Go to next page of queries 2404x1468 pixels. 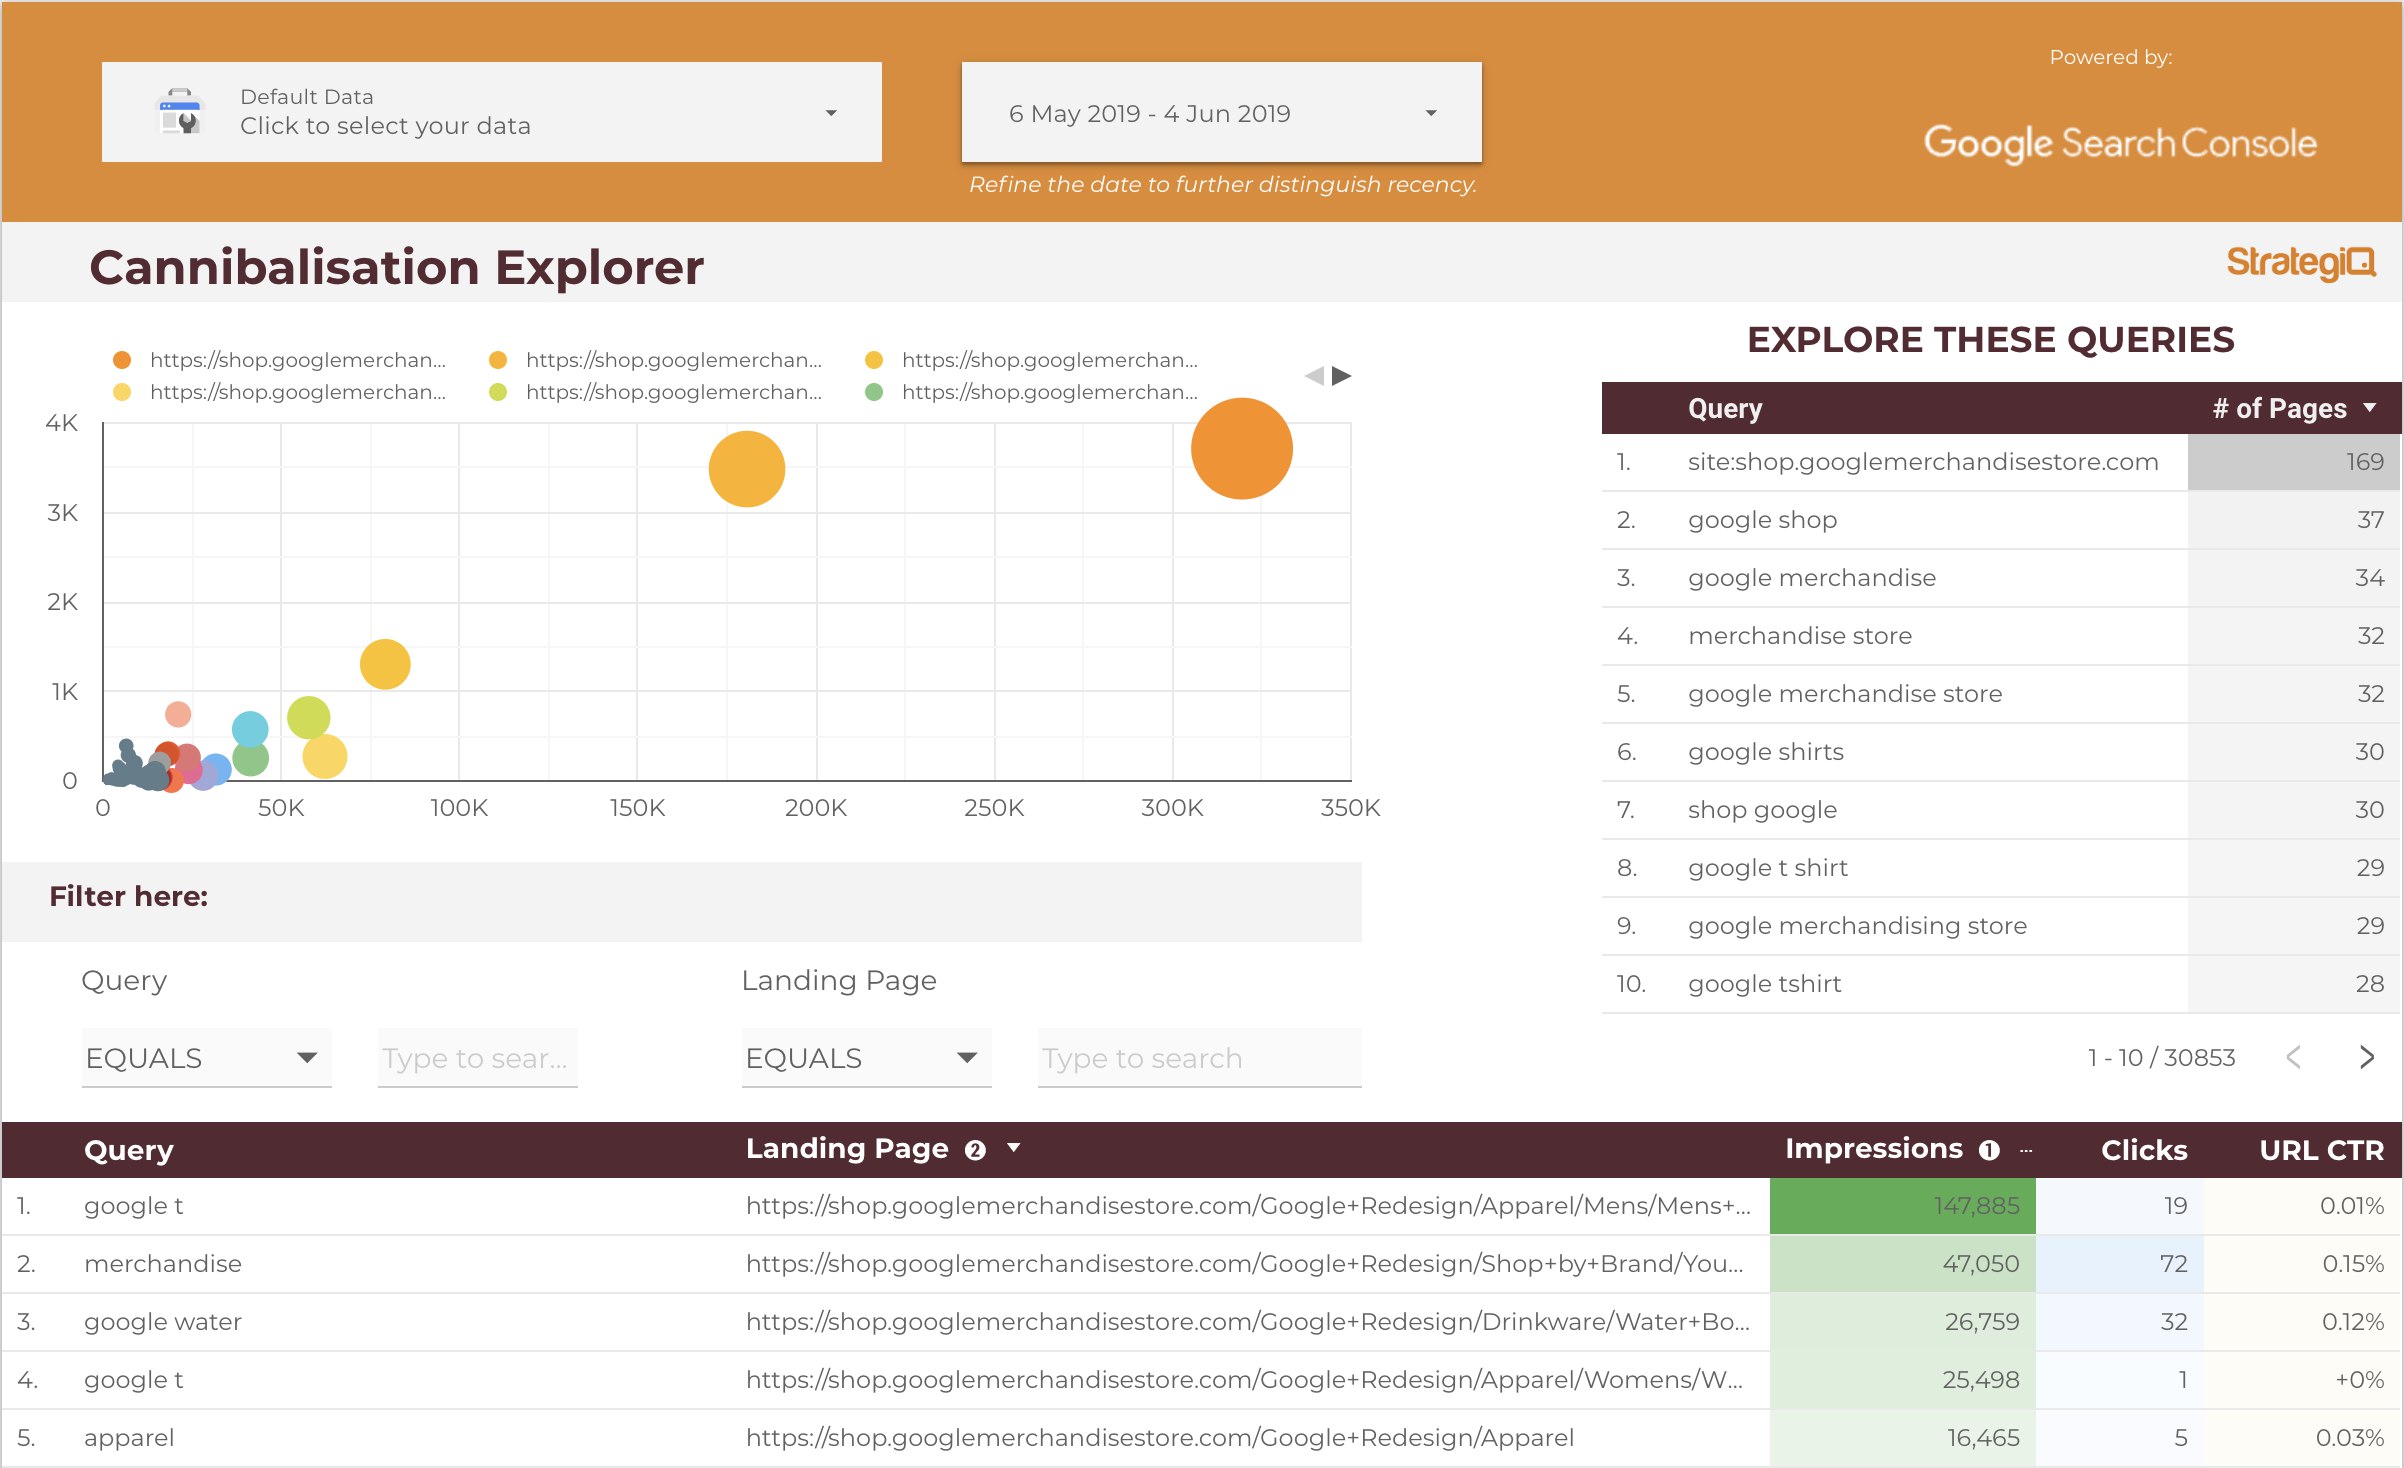pyautogui.click(x=2366, y=1057)
